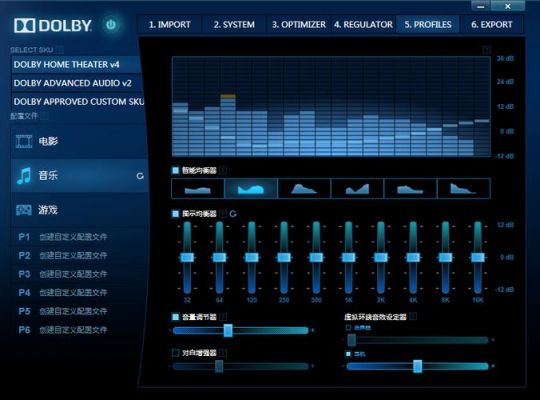Enable the 对白增强器 checkbox
Image resolution: width=540 pixels, height=400 pixels.
pos(176,352)
